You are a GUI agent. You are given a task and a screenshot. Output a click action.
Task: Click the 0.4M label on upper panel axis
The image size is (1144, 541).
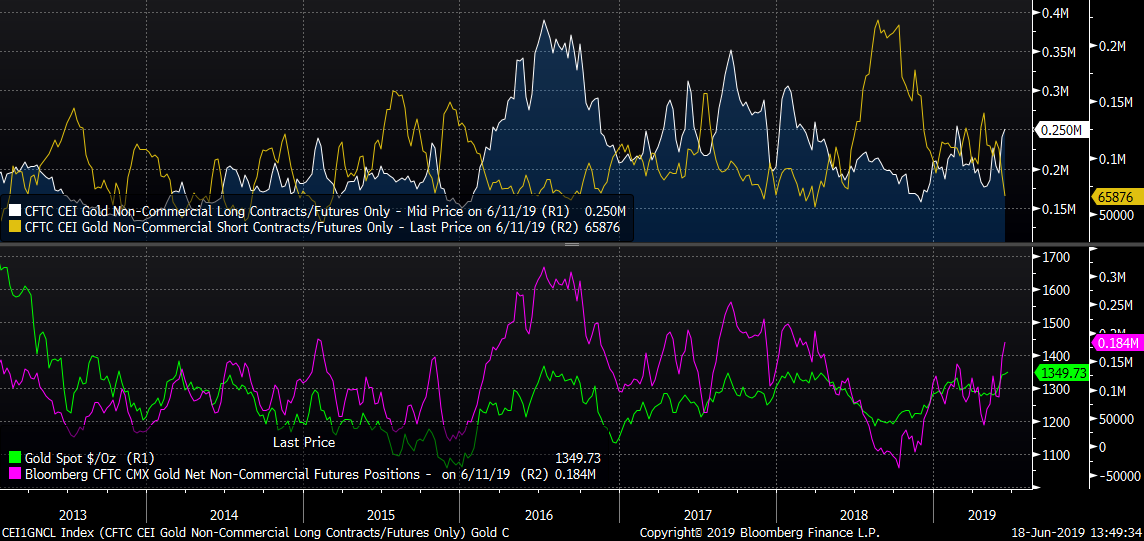pos(1056,13)
